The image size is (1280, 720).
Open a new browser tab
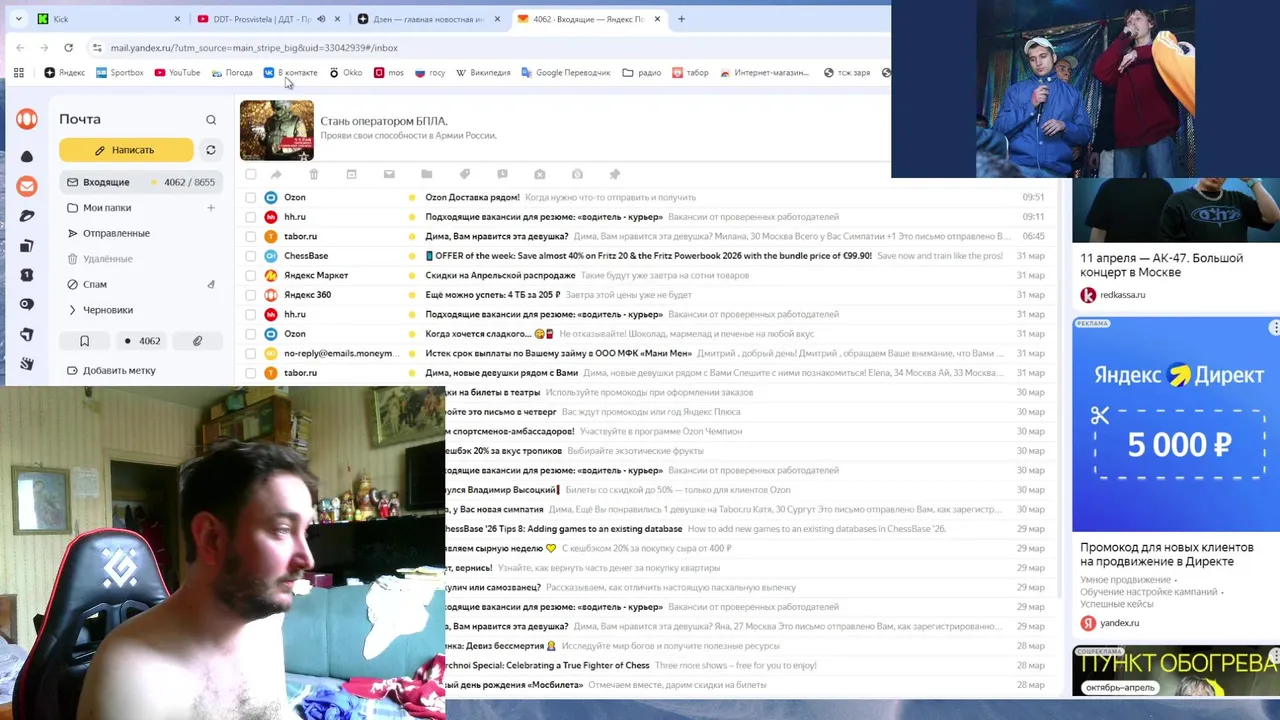point(681,19)
